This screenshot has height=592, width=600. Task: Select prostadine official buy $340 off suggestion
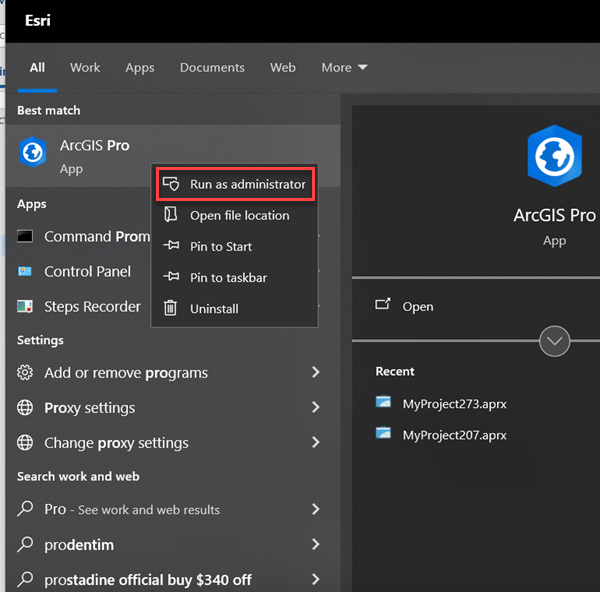click(x=173, y=579)
